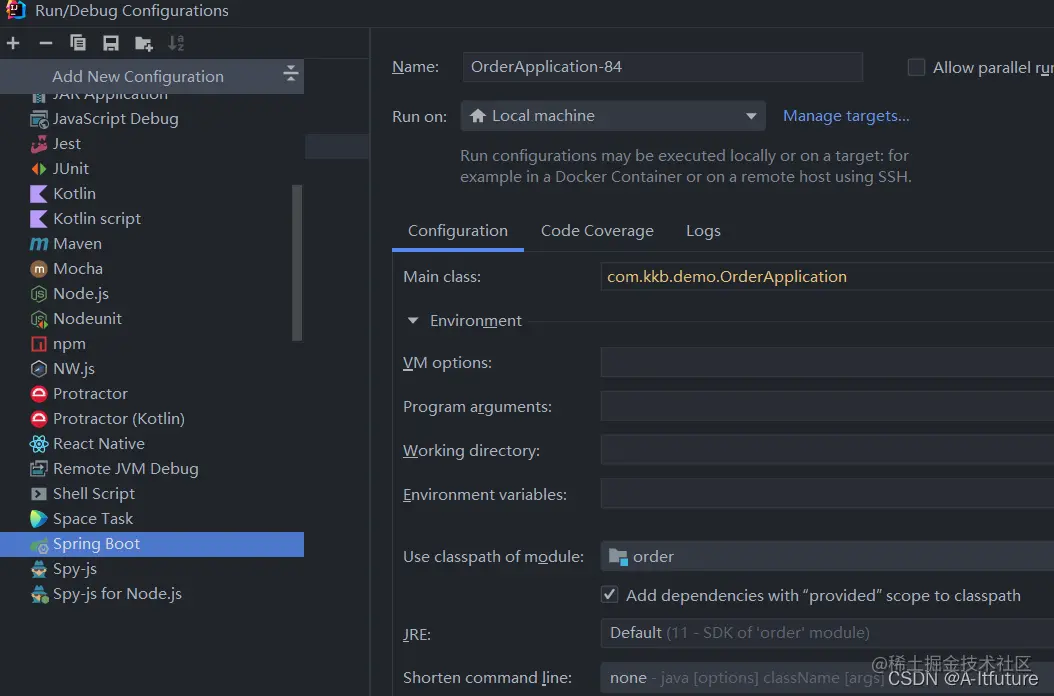Click the JUnit icon in list
Viewport: 1054px width, 696px height.
click(x=39, y=169)
